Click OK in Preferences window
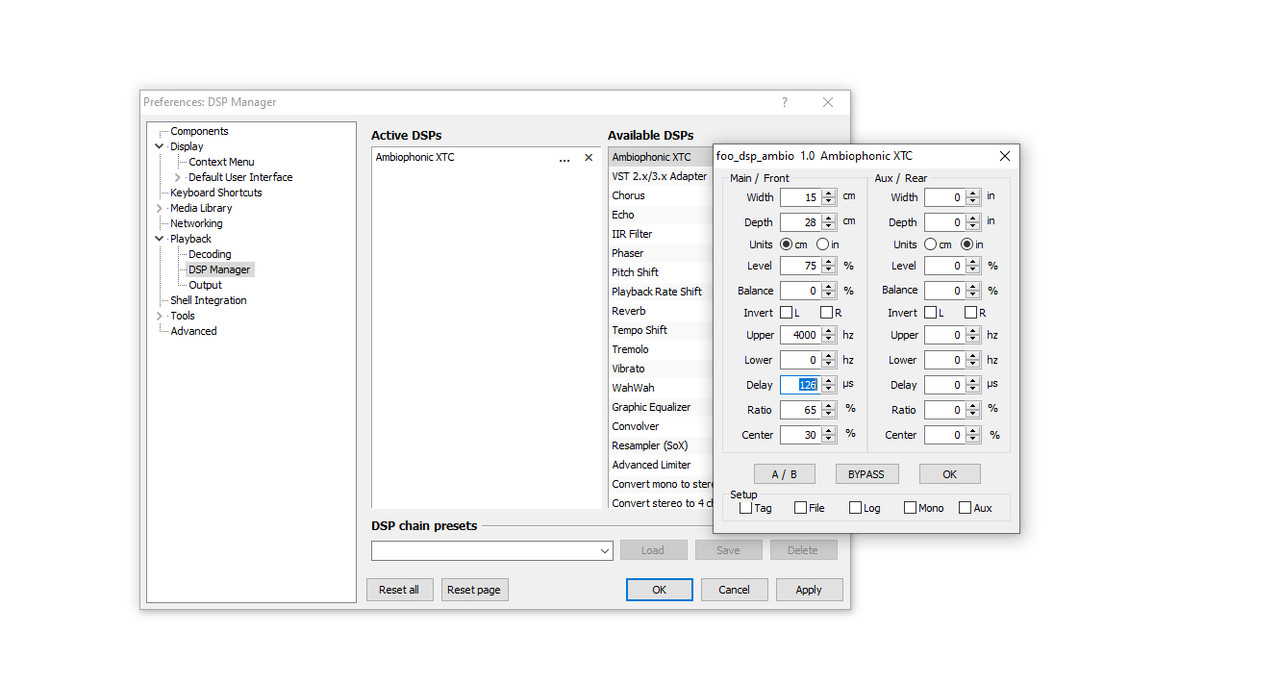1280x688 pixels. [659, 590]
